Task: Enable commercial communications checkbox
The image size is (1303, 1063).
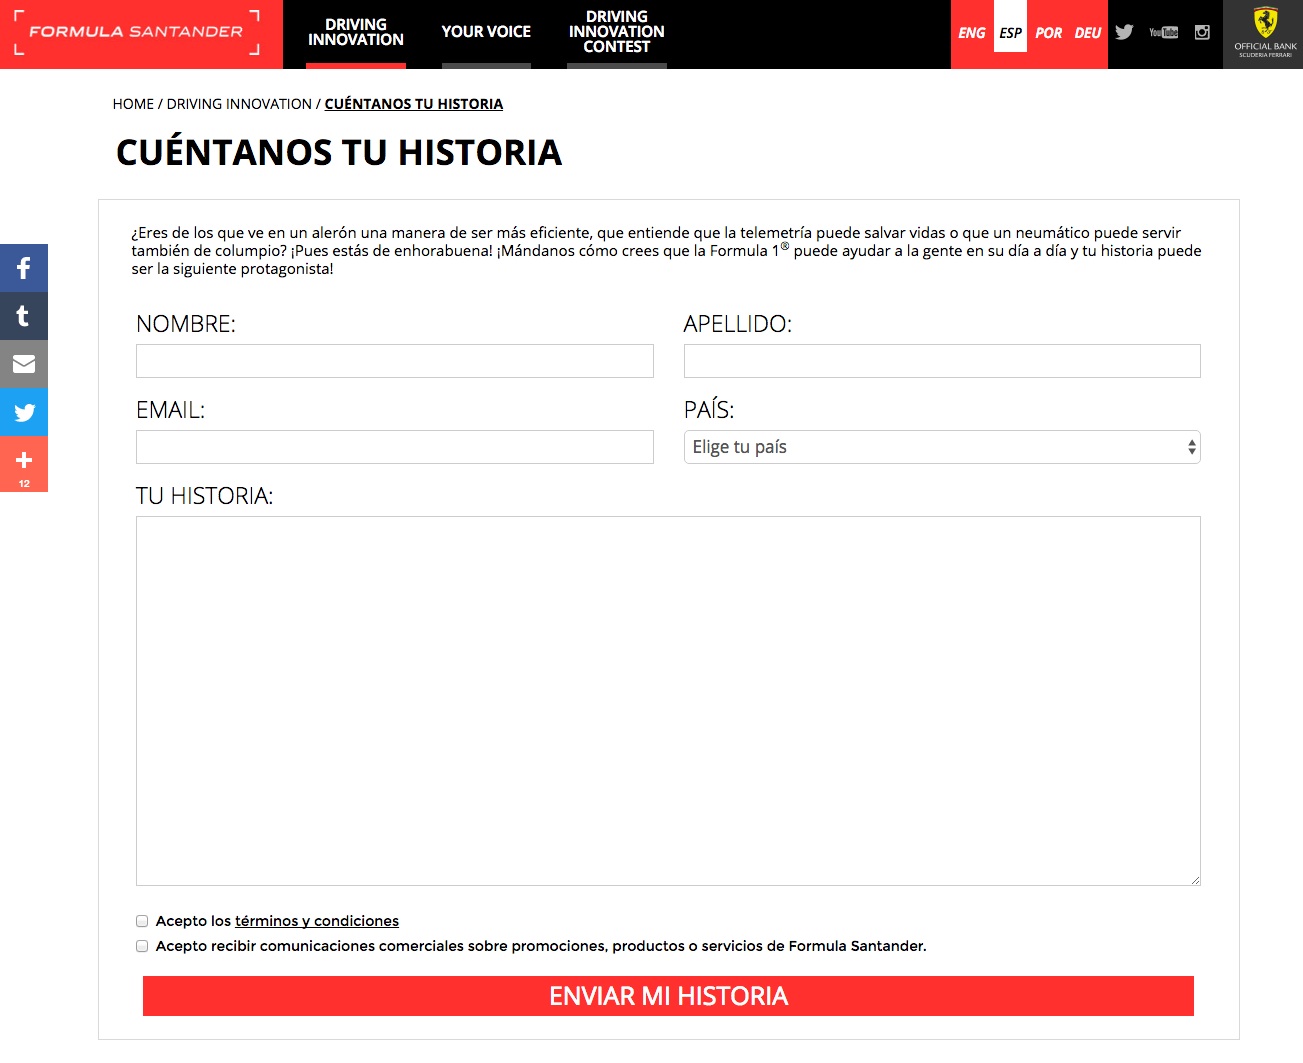Action: 142,946
